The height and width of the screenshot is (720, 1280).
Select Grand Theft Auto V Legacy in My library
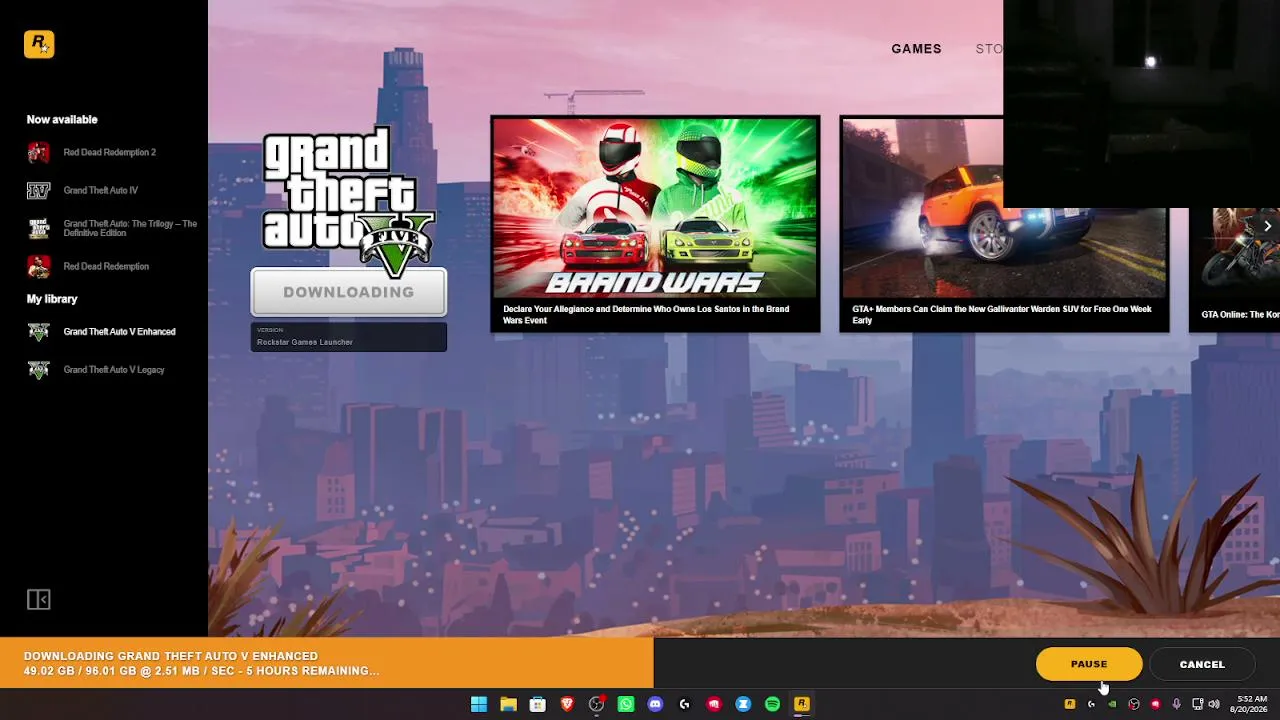coord(96,370)
